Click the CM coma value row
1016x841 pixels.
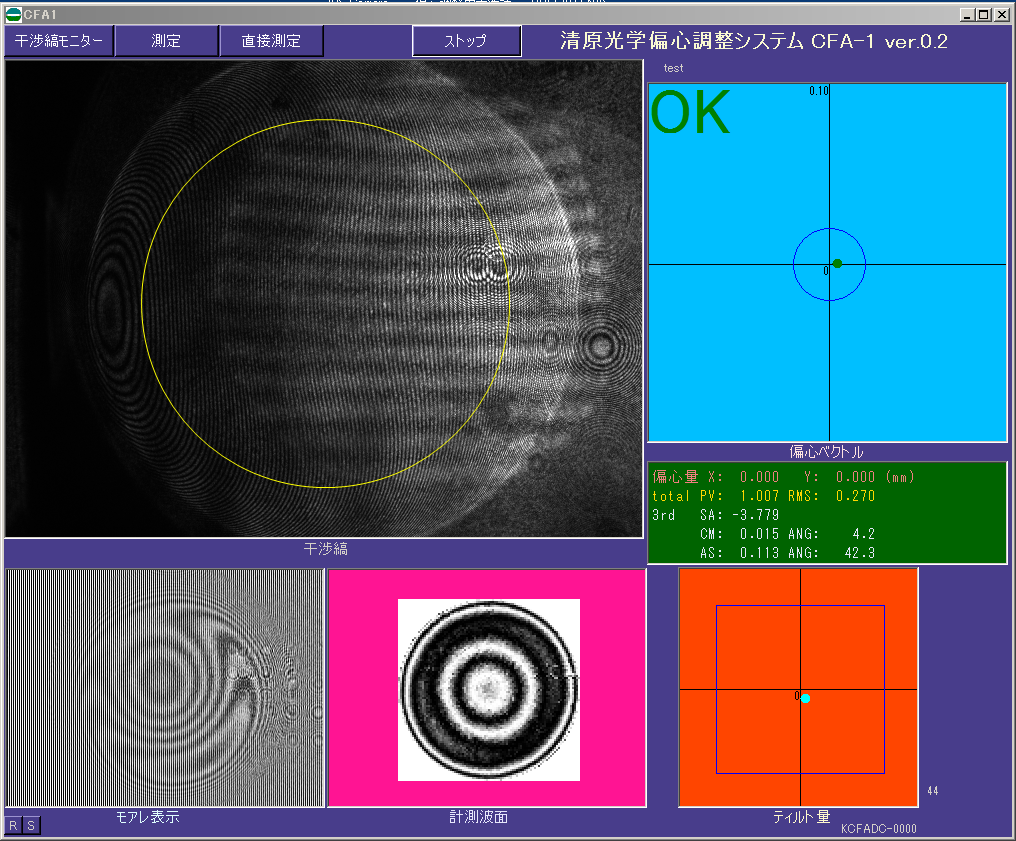[792, 534]
